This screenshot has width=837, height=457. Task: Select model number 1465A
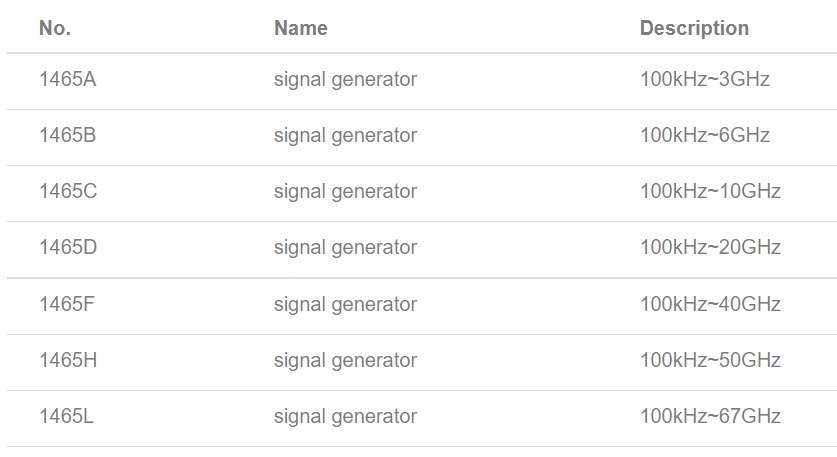click(x=68, y=79)
